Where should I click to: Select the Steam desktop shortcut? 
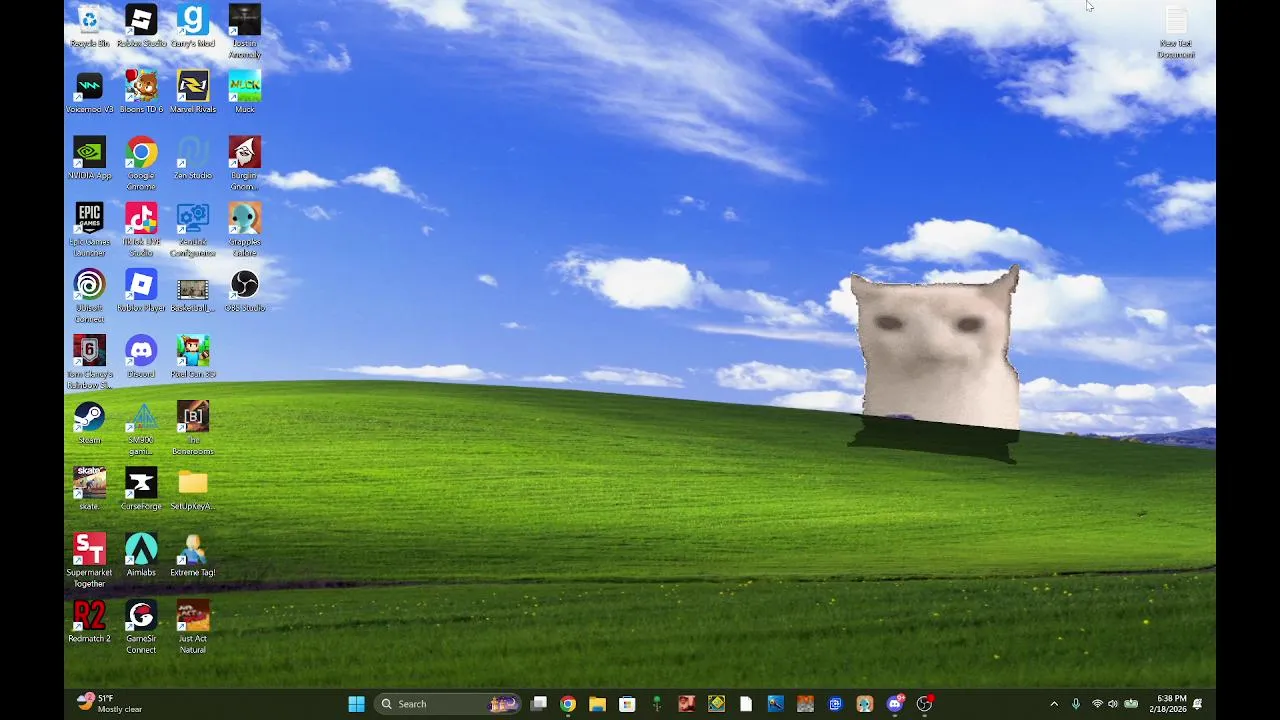click(89, 424)
